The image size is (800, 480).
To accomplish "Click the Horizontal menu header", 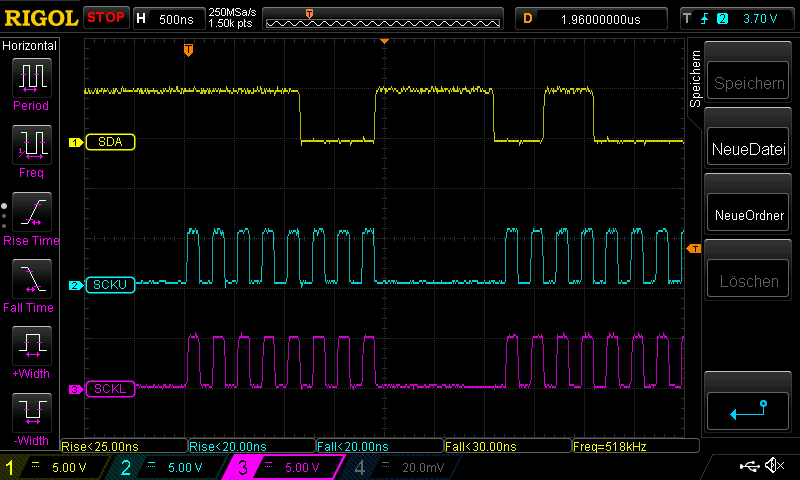I will (x=30, y=46).
